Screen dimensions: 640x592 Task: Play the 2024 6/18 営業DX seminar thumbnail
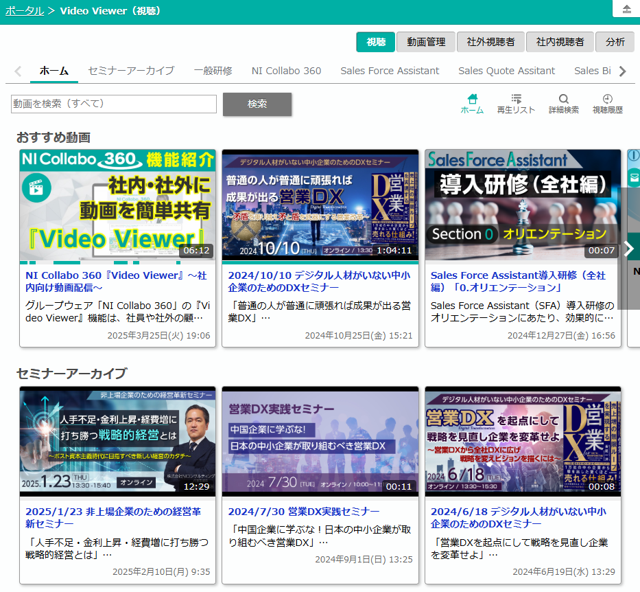coord(523,441)
